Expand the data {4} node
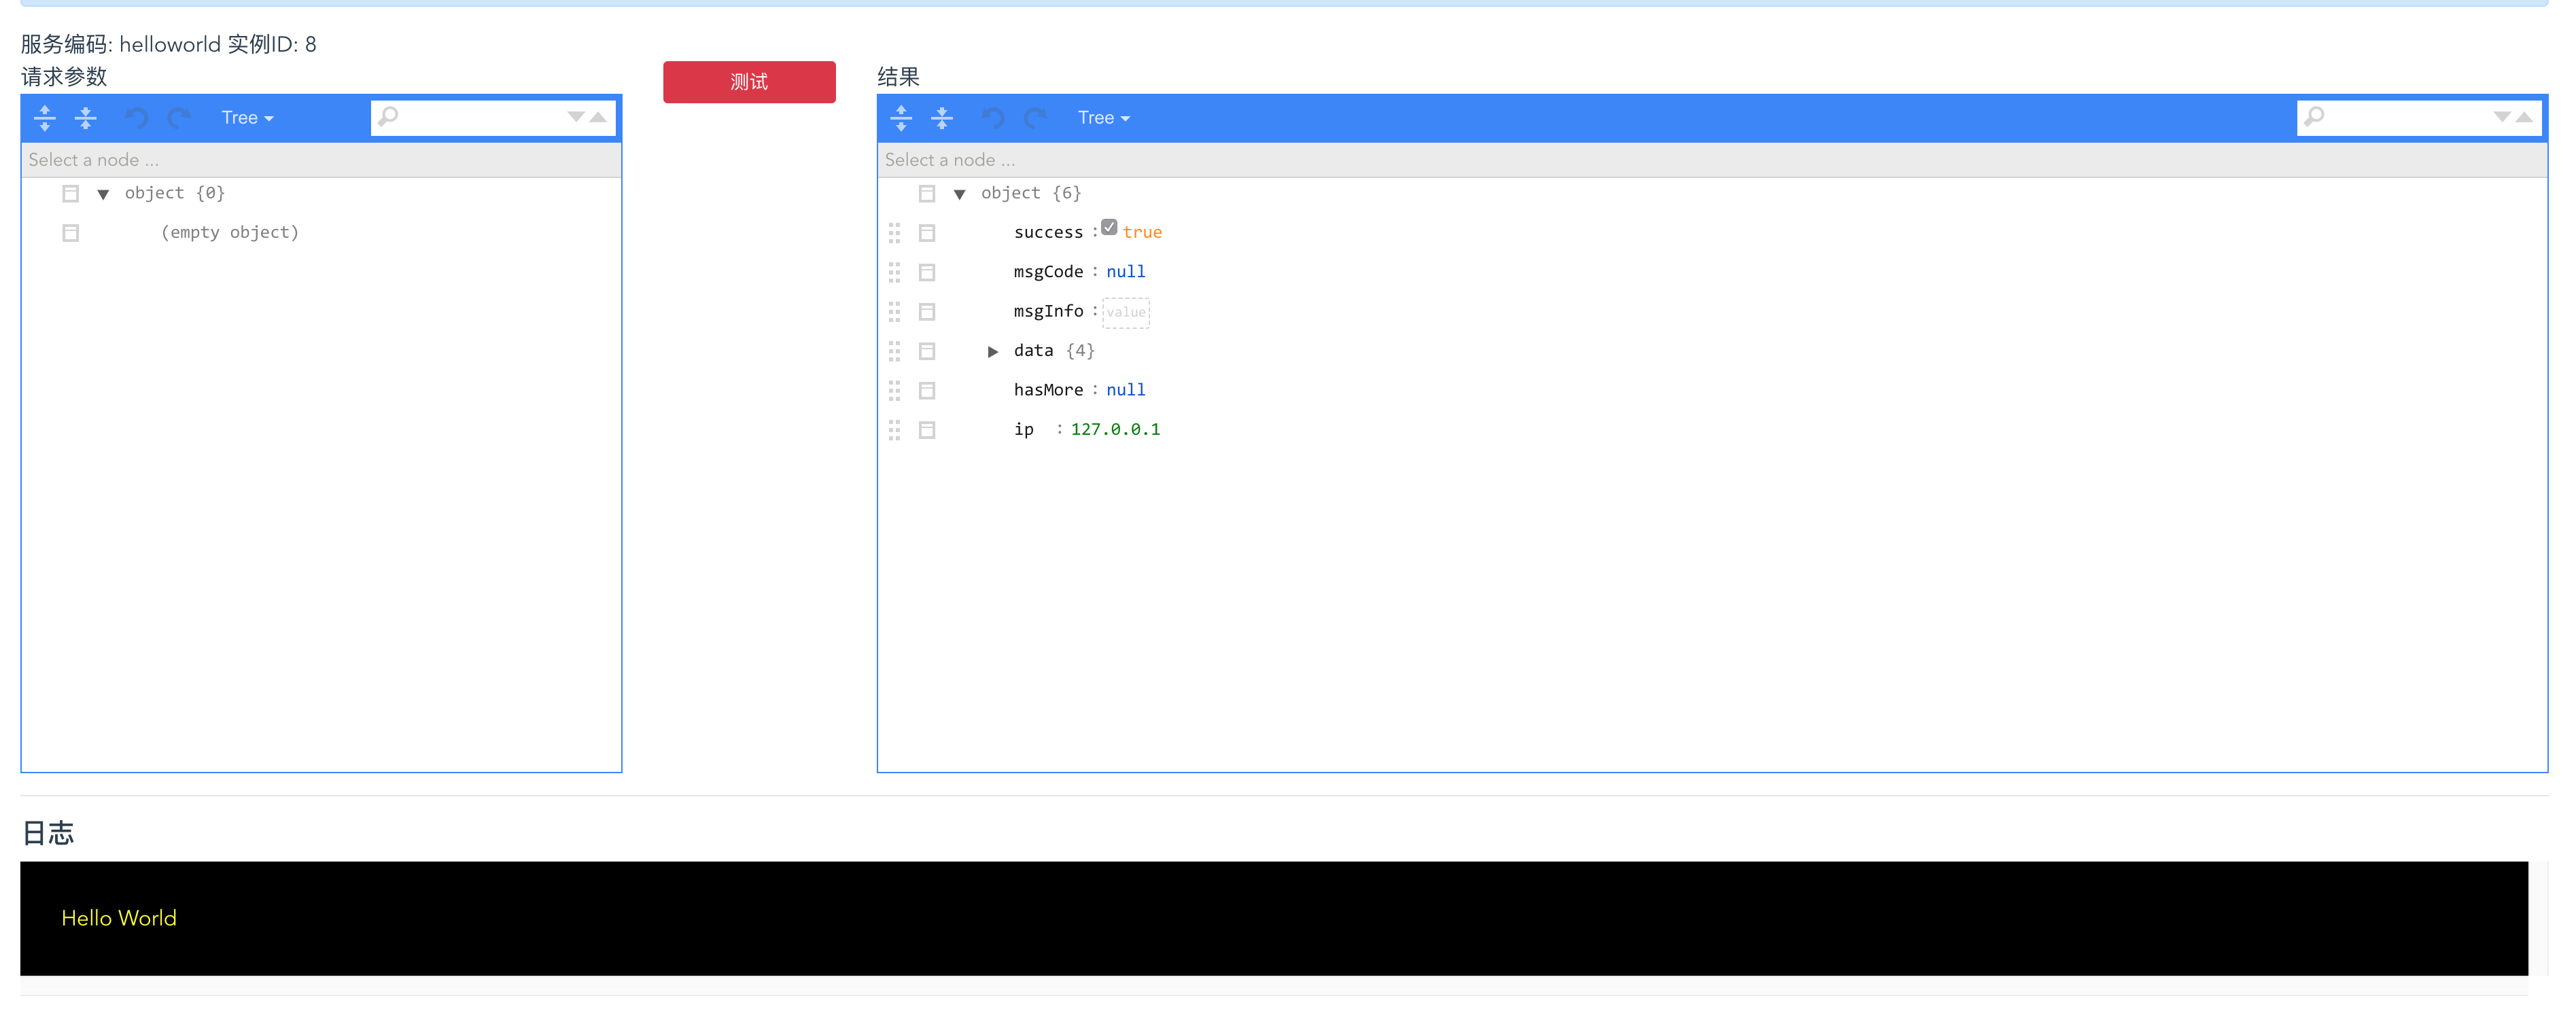This screenshot has height=1026, width=2576. point(992,351)
